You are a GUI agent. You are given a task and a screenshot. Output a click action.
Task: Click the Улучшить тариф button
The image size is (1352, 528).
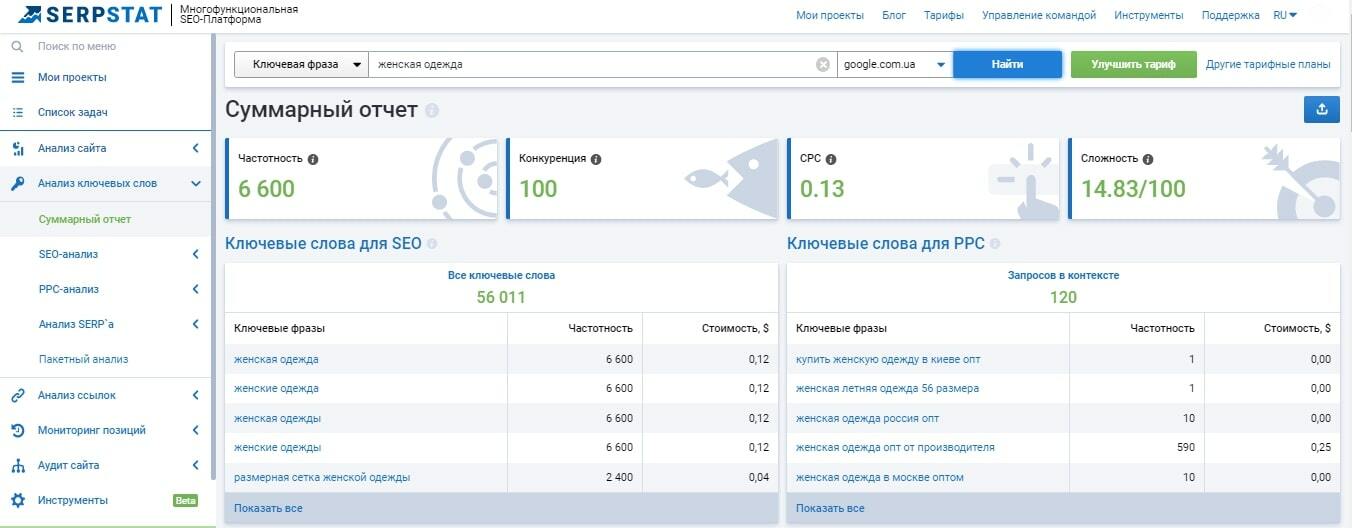tap(1134, 64)
